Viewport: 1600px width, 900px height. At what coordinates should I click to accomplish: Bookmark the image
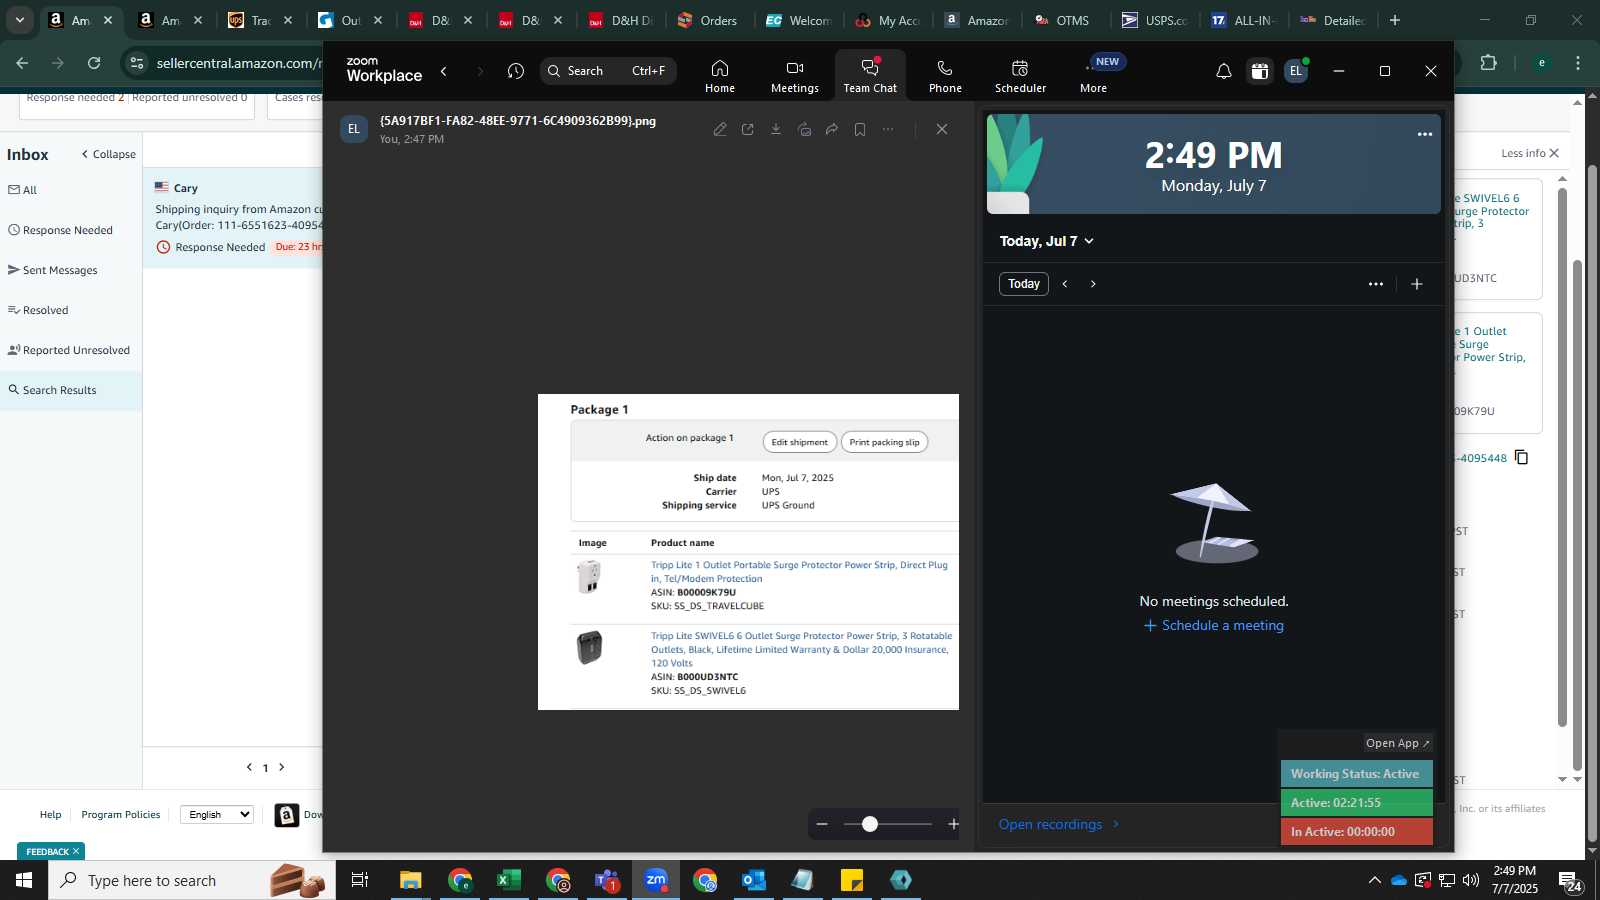pyautogui.click(x=860, y=129)
